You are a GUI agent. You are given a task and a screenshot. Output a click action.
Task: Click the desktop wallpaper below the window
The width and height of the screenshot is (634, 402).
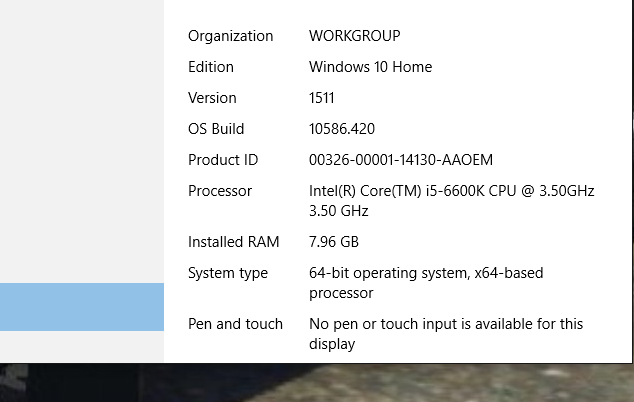tap(300, 385)
